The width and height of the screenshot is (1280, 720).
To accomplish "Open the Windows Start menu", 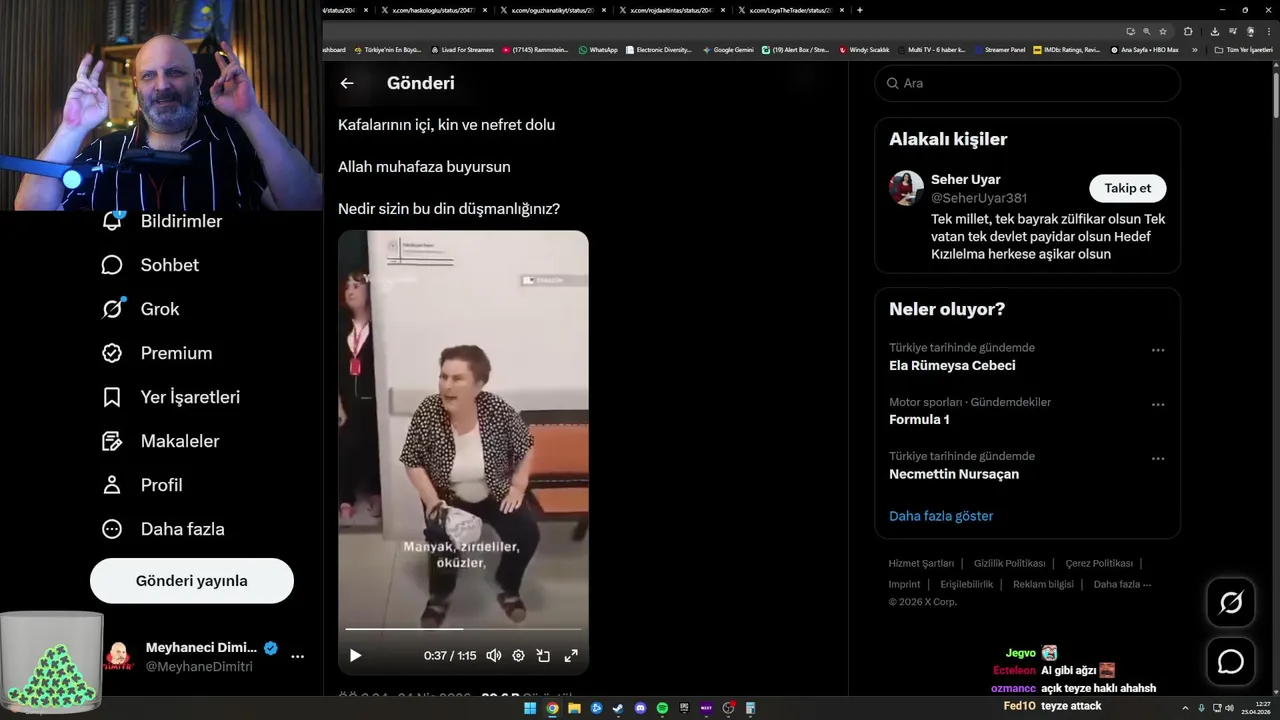I will coord(530,708).
